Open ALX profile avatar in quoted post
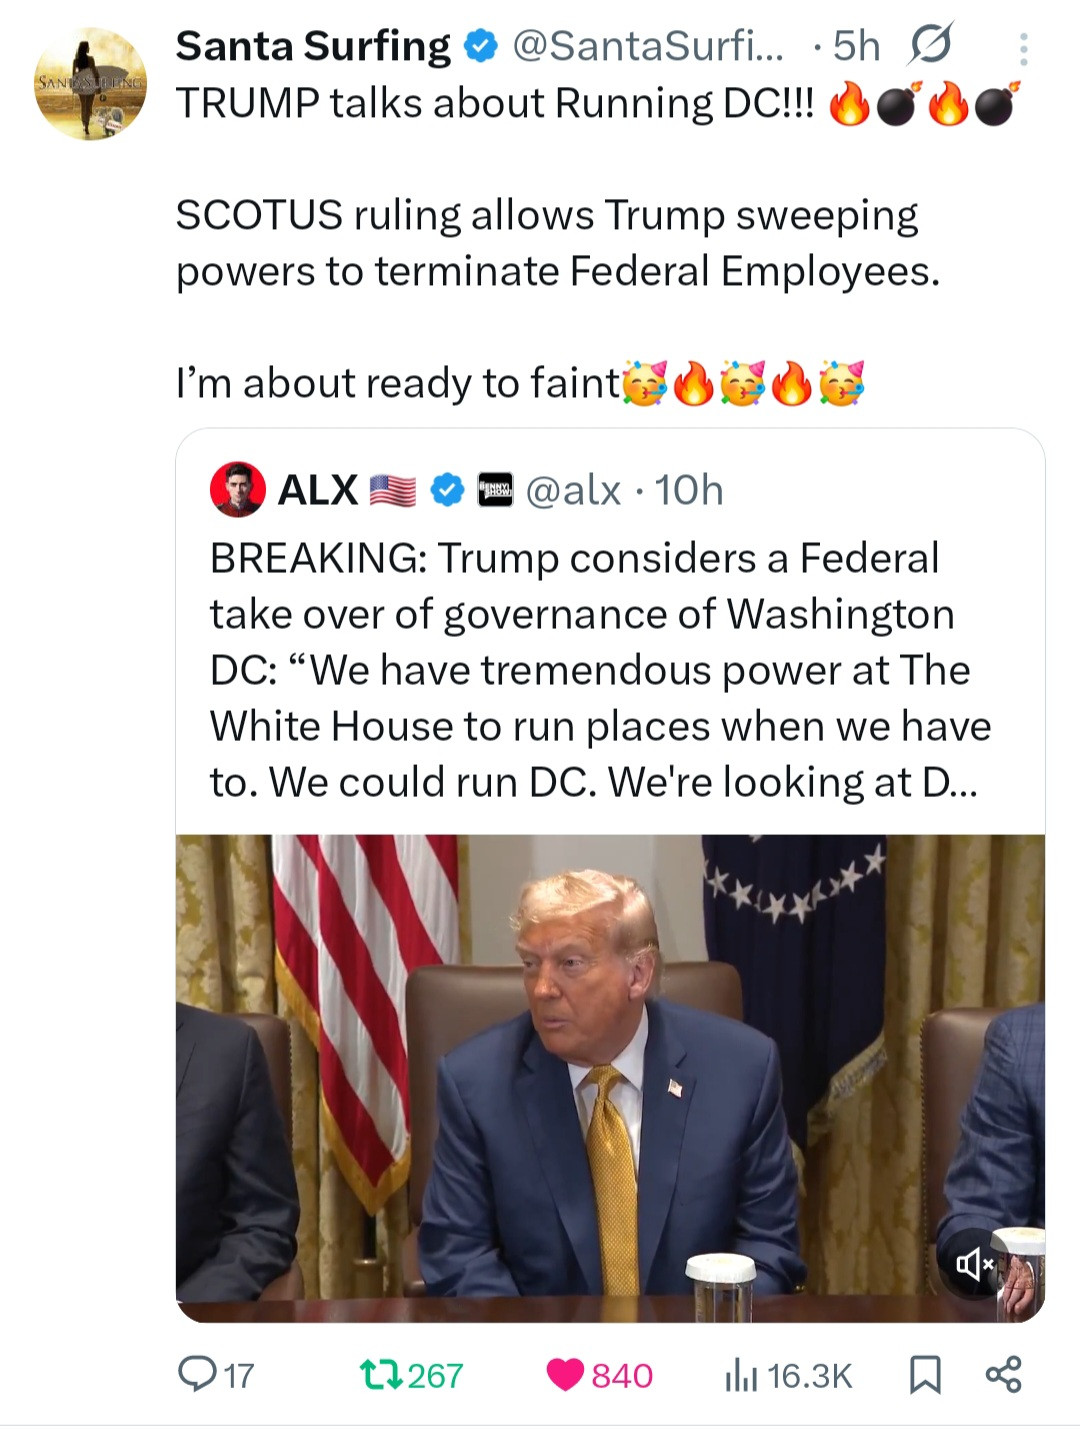 [237, 490]
